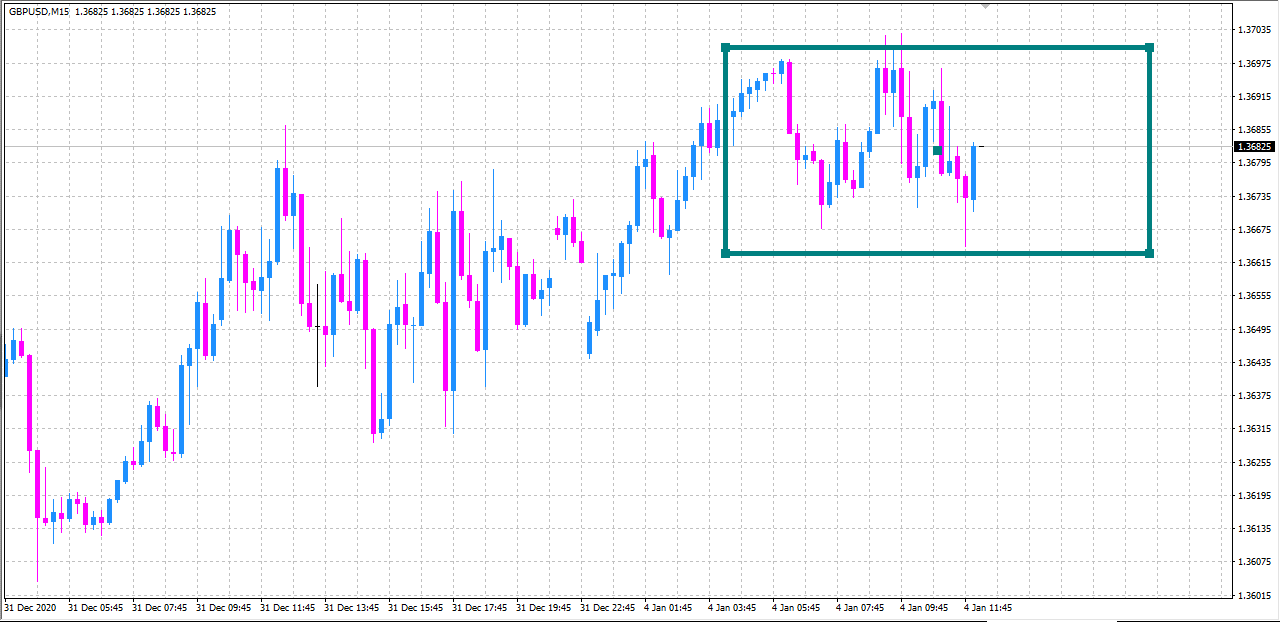This screenshot has height=622, width=1280.
Task: Select the rectangle's center anchor point
Action: coord(938,150)
